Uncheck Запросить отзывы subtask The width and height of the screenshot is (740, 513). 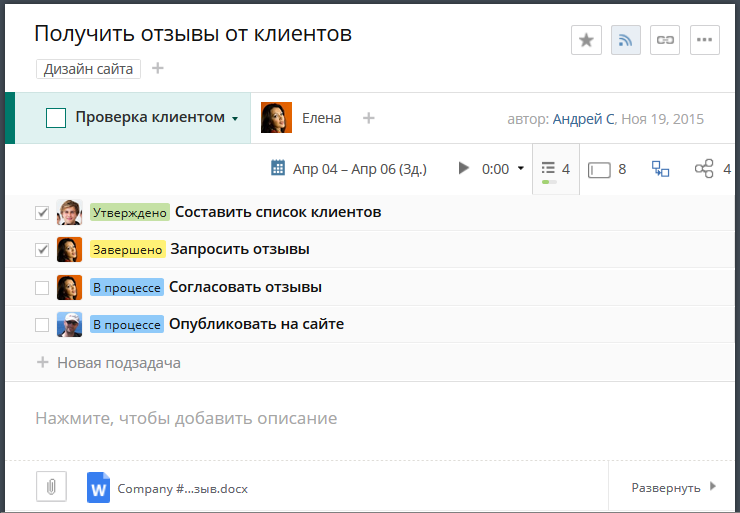click(x=42, y=250)
